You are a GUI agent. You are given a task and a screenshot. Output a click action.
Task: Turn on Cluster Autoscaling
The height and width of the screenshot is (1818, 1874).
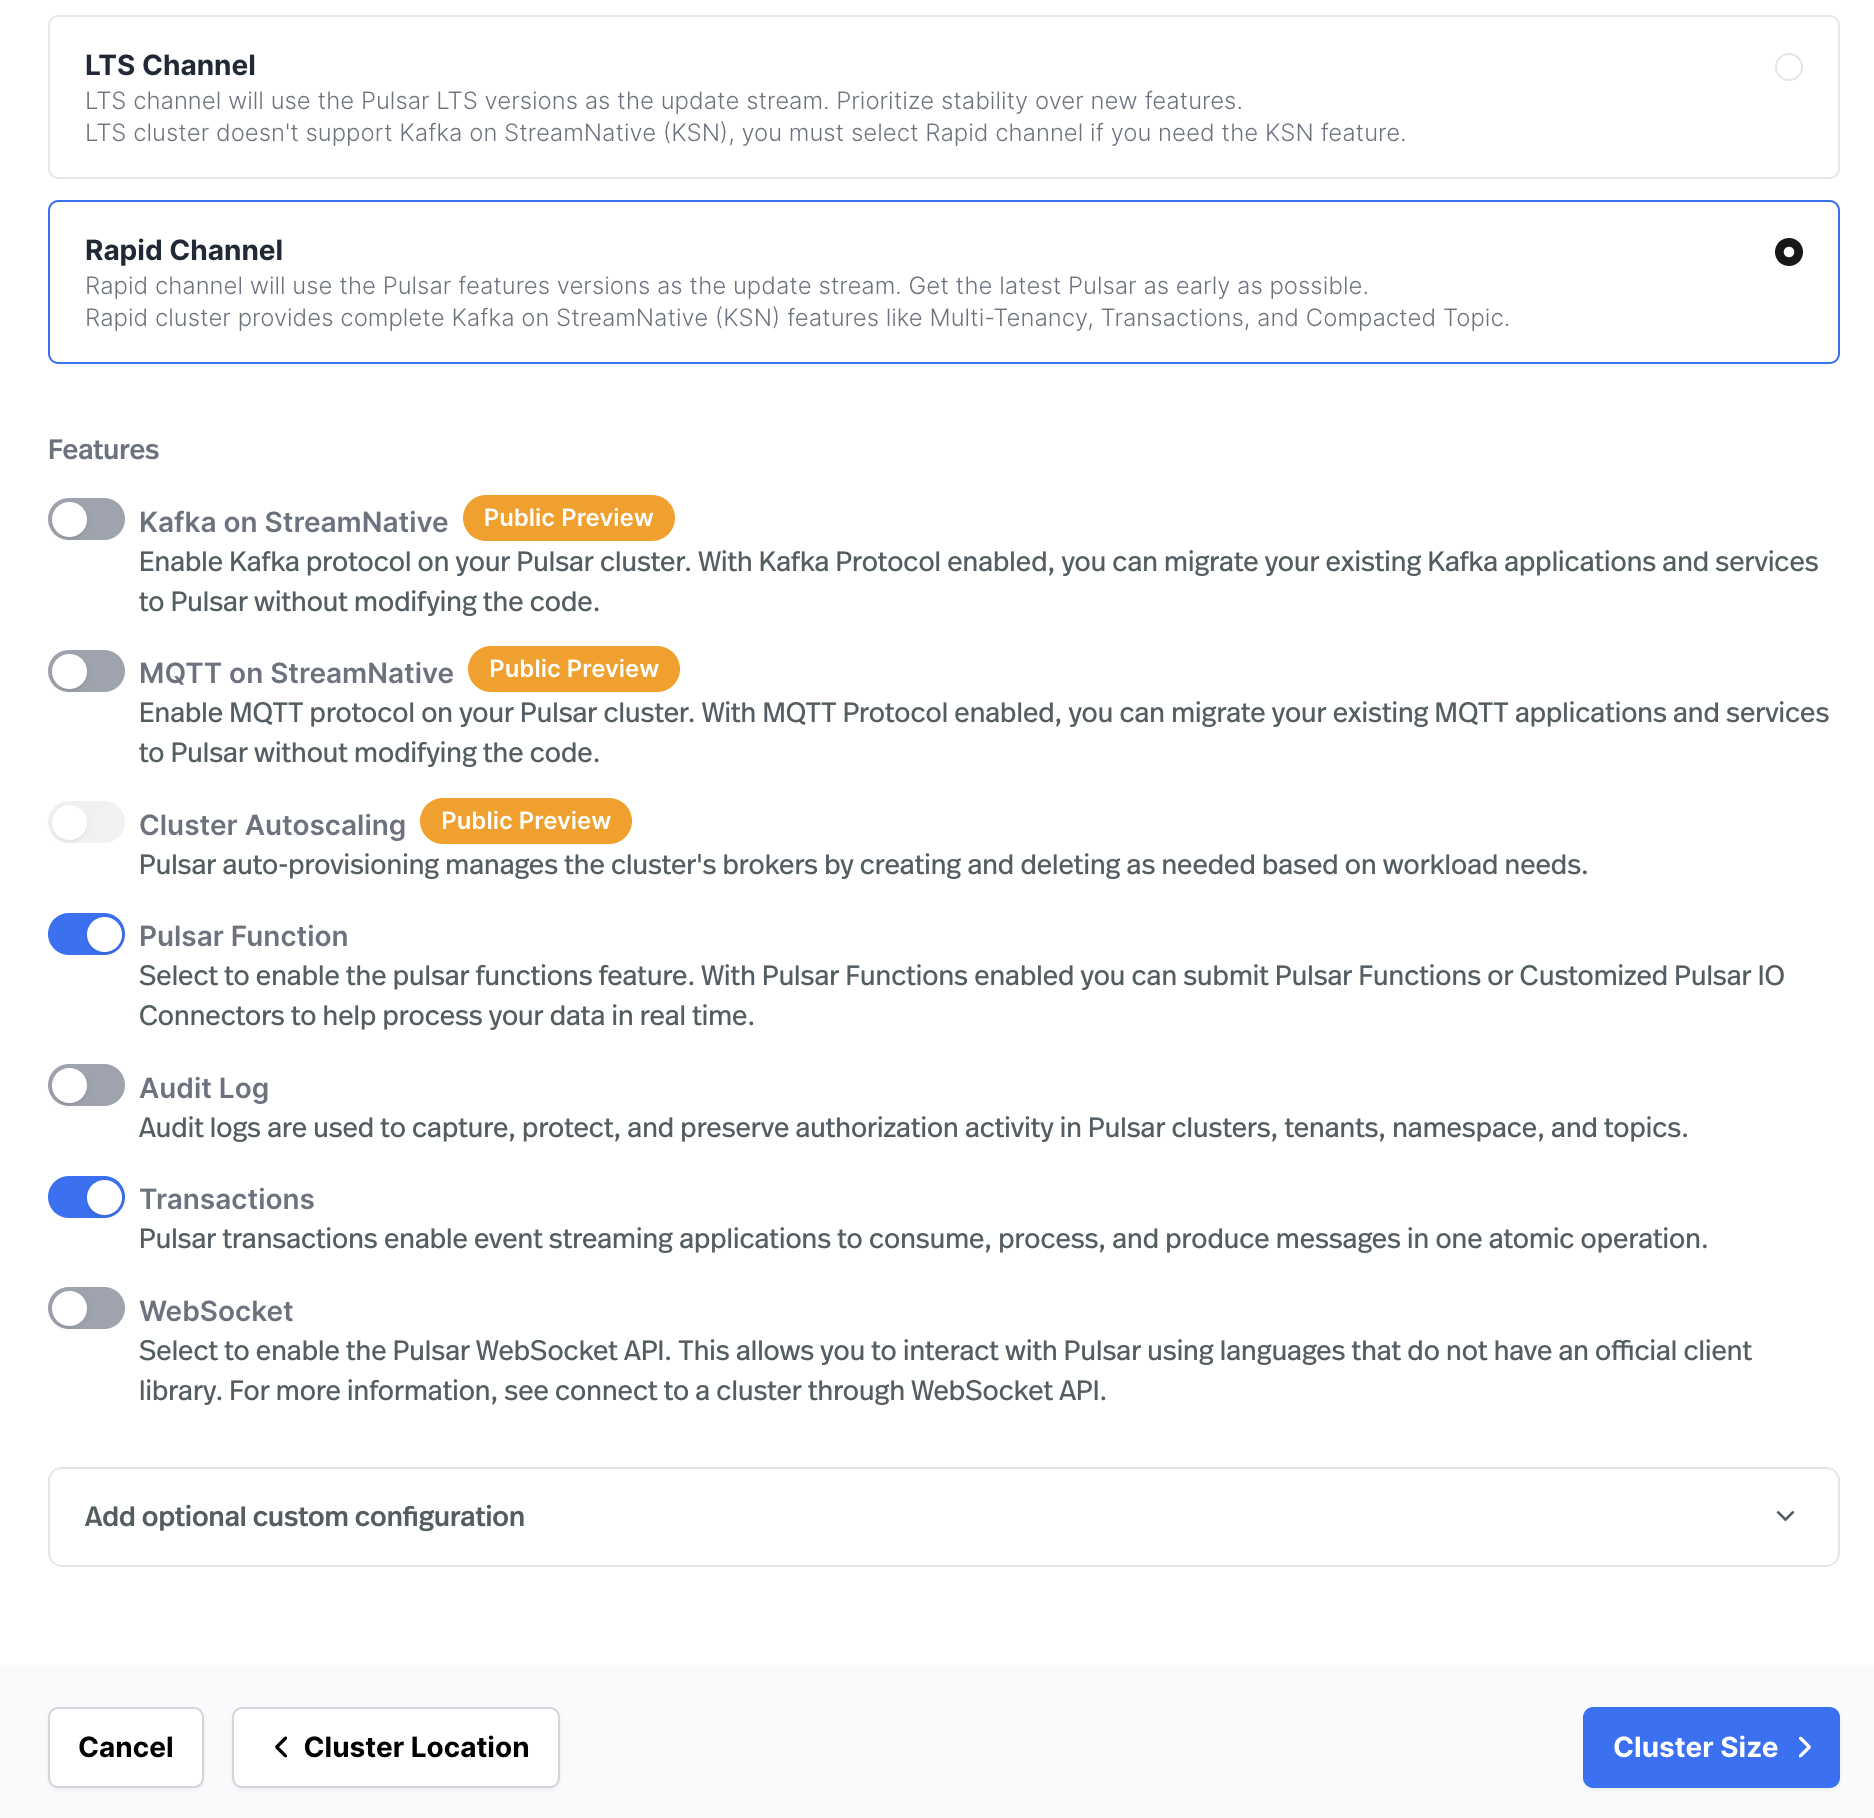click(x=86, y=821)
